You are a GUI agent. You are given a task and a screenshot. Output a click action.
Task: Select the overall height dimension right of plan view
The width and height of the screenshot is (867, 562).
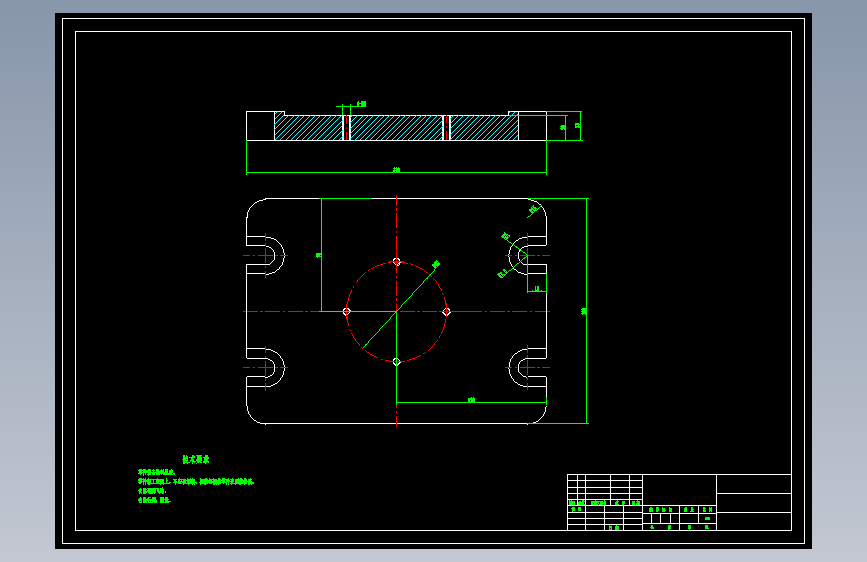(586, 311)
